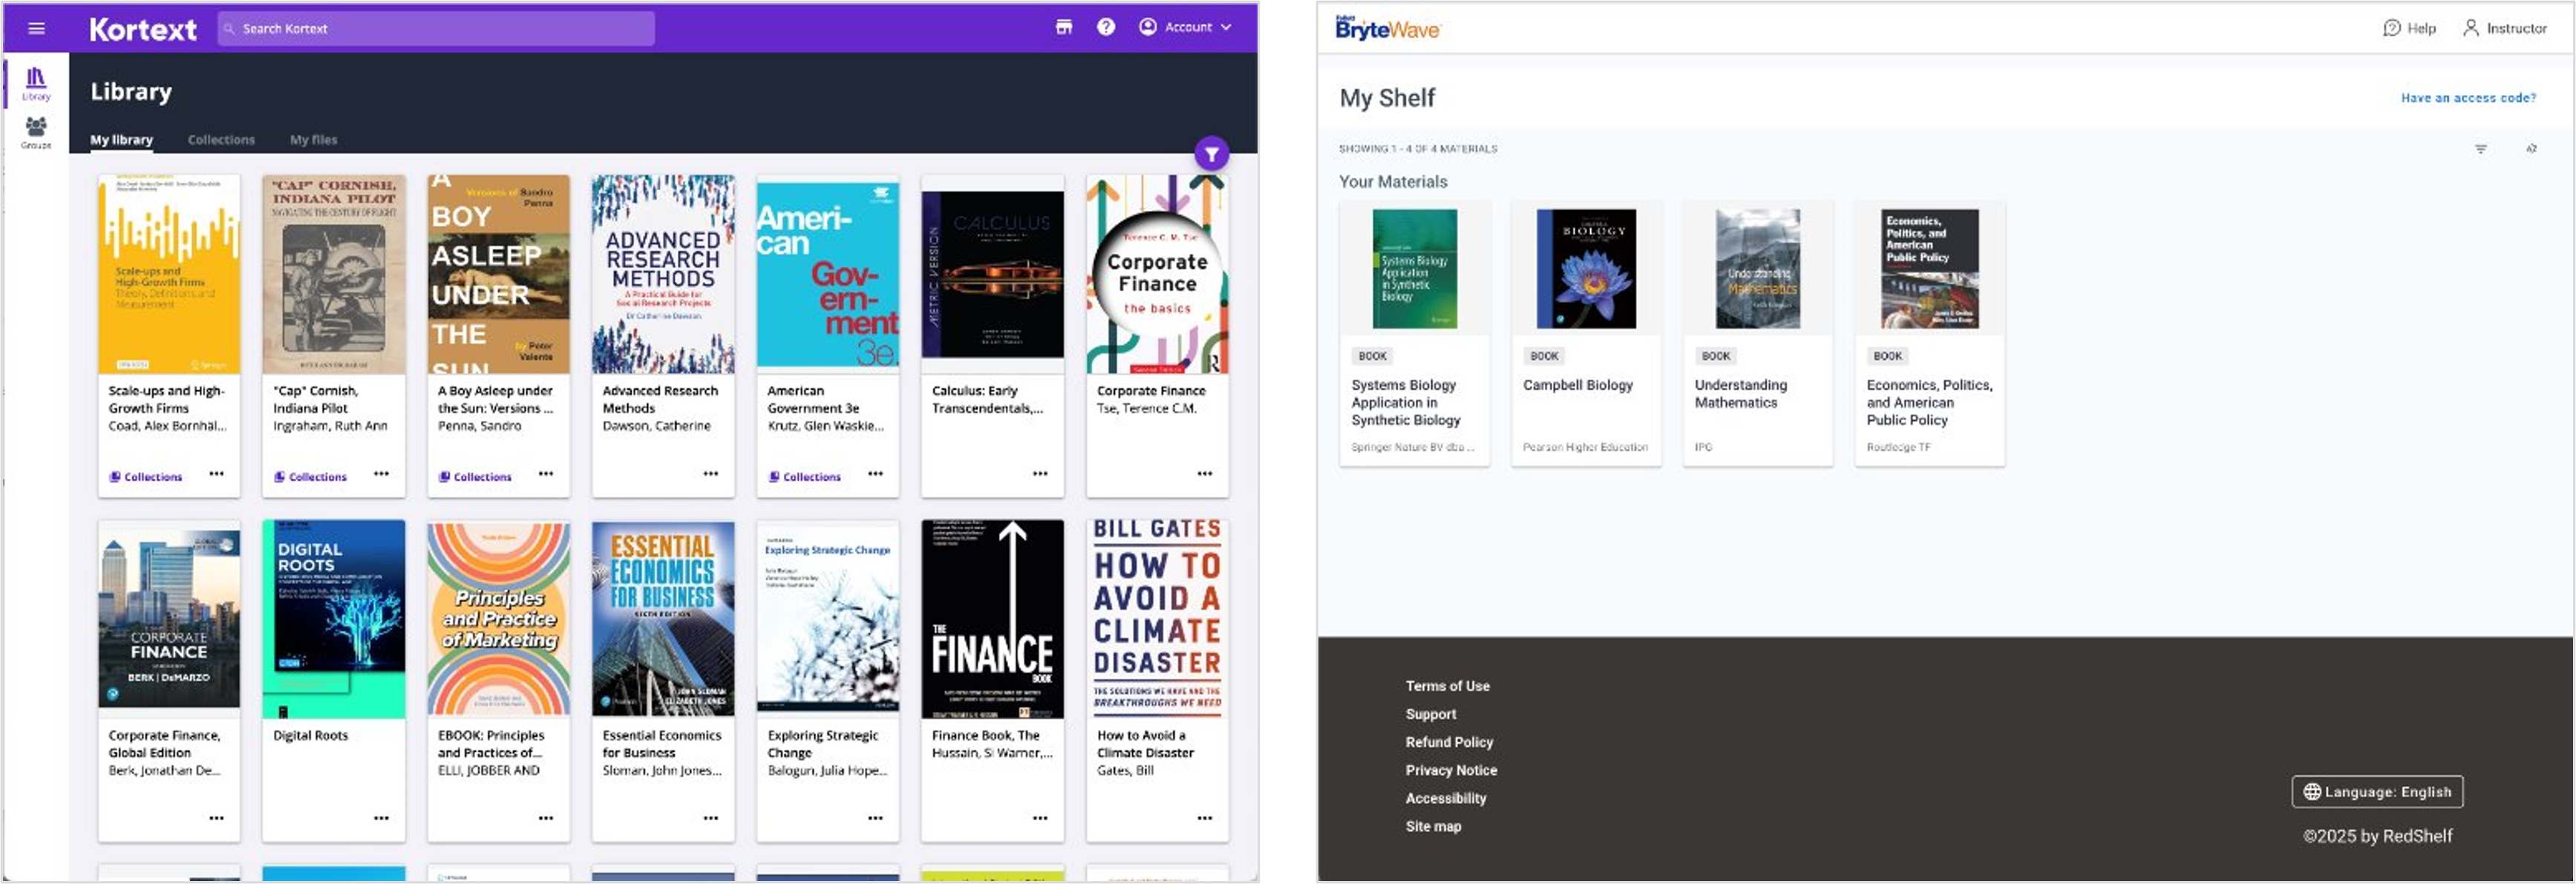The height and width of the screenshot is (884, 2576).
Task: Click the Support footer link
Action: 1430,714
